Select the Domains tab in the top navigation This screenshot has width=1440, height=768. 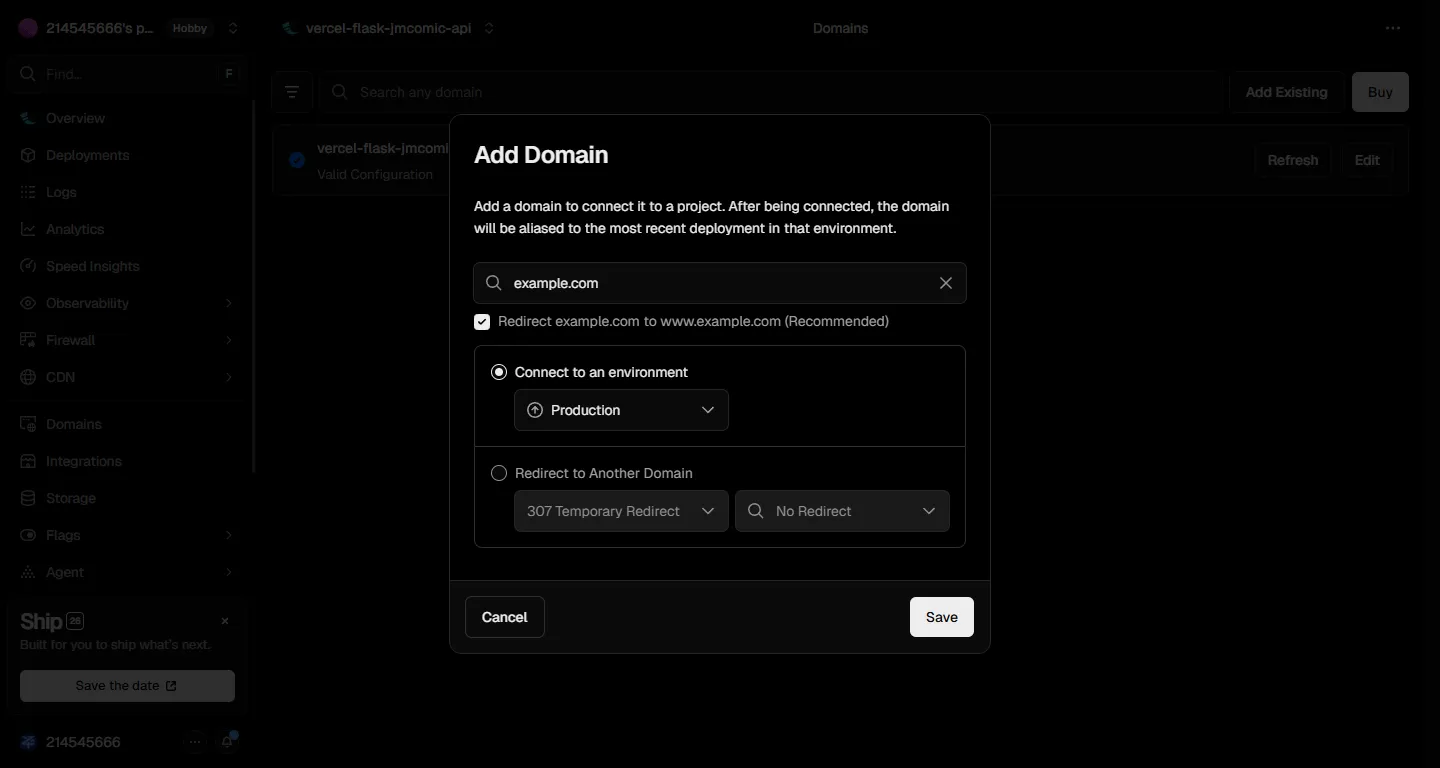840,27
